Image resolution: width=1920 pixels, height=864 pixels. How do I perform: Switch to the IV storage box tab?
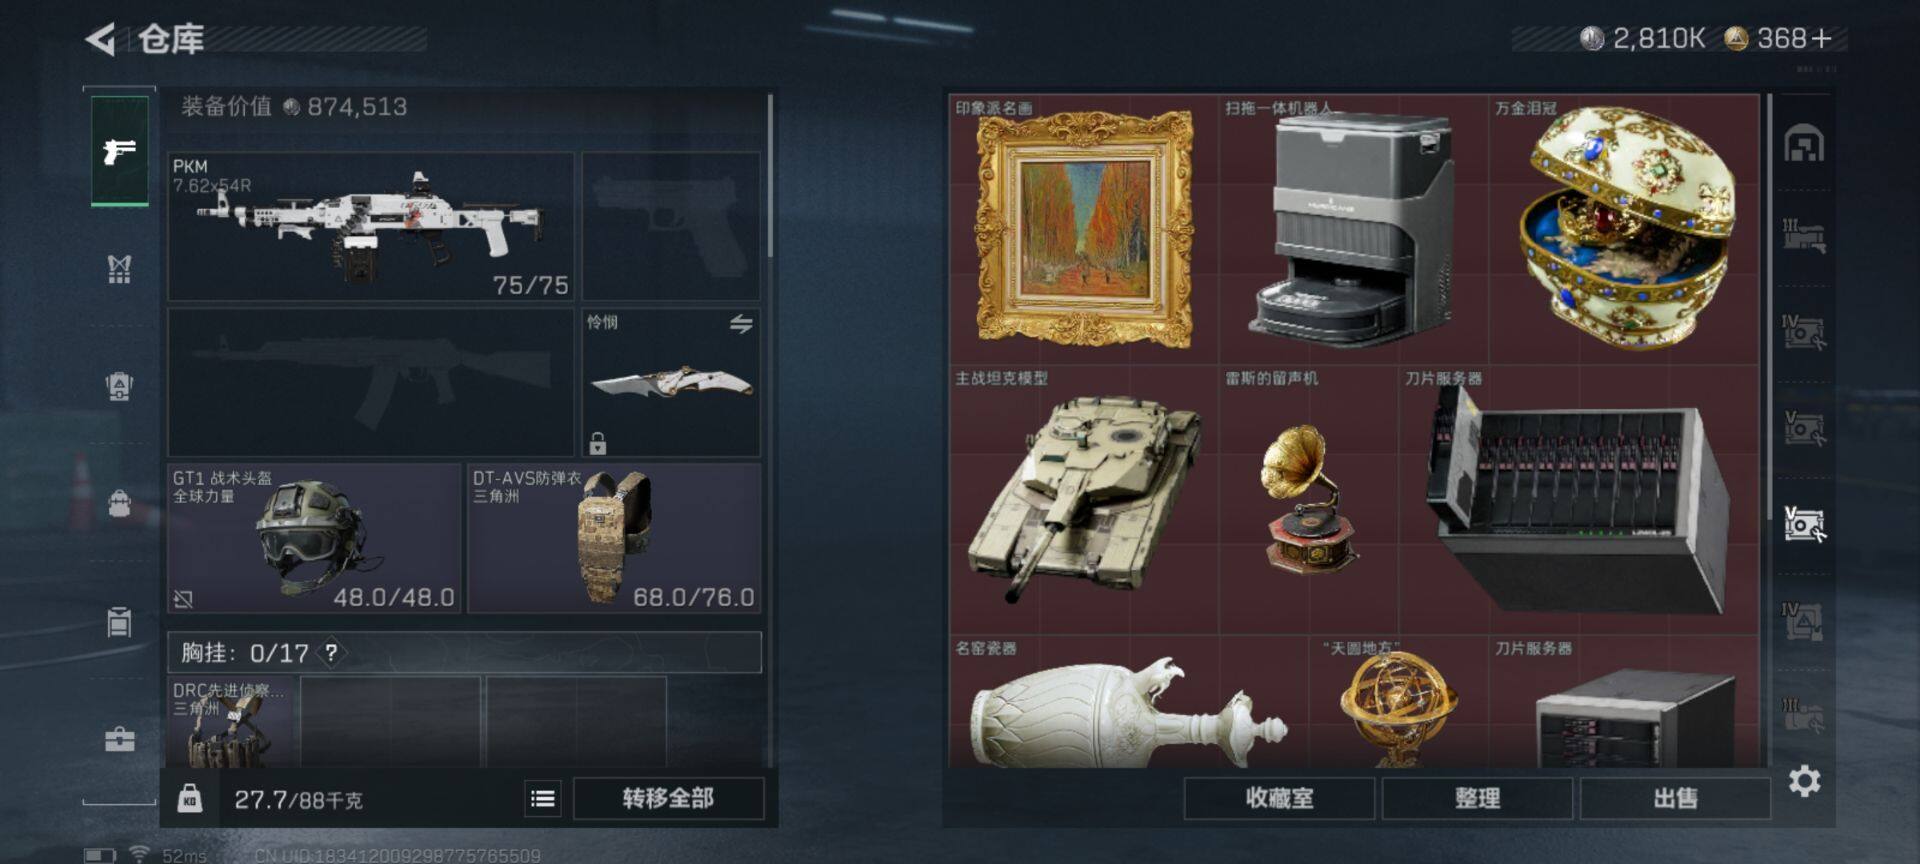point(1804,332)
